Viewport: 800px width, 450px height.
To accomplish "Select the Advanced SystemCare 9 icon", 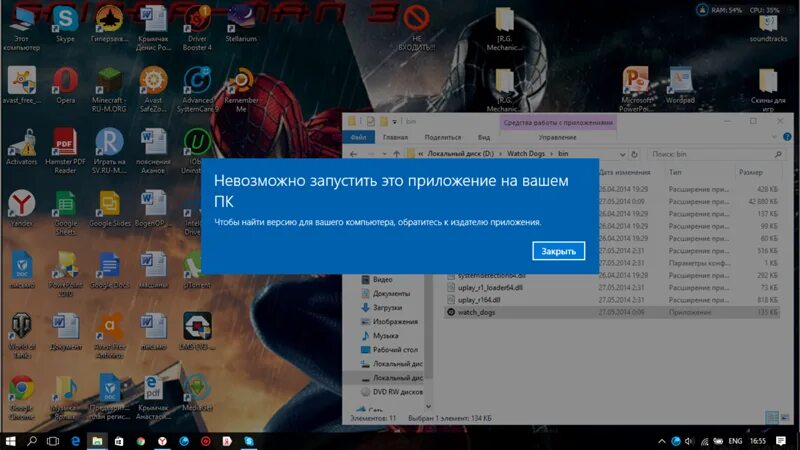I will coord(197,90).
